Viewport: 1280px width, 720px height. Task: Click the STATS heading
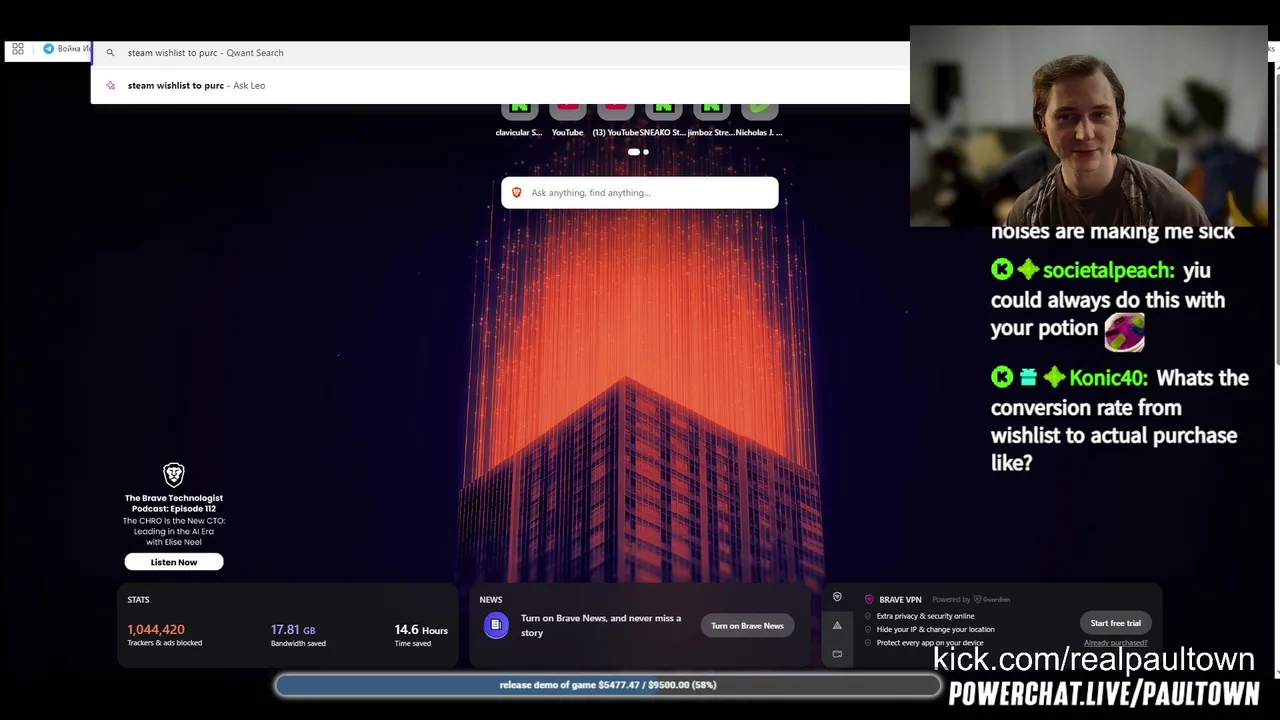[x=138, y=600]
